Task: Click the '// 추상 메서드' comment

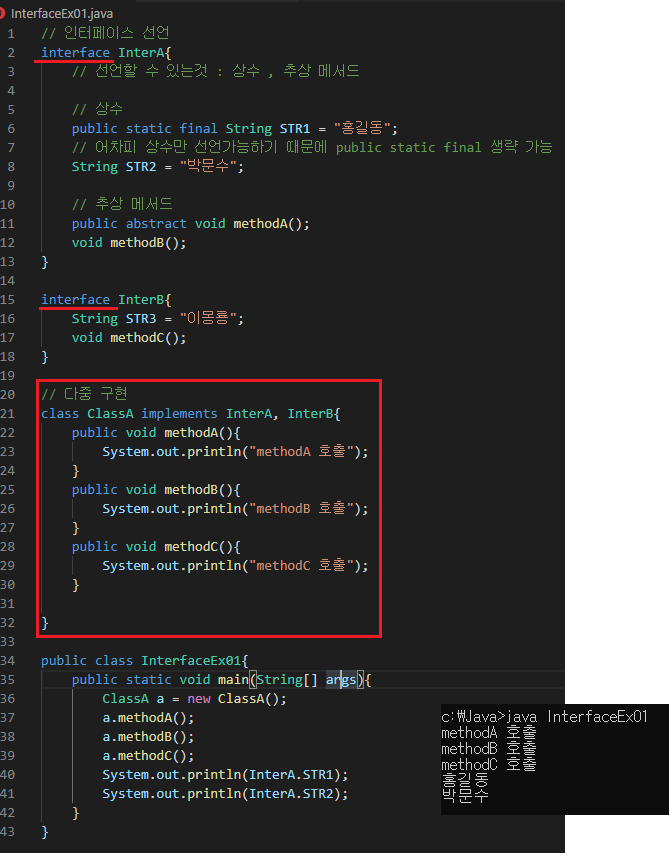Action: pyautogui.click(x=122, y=204)
